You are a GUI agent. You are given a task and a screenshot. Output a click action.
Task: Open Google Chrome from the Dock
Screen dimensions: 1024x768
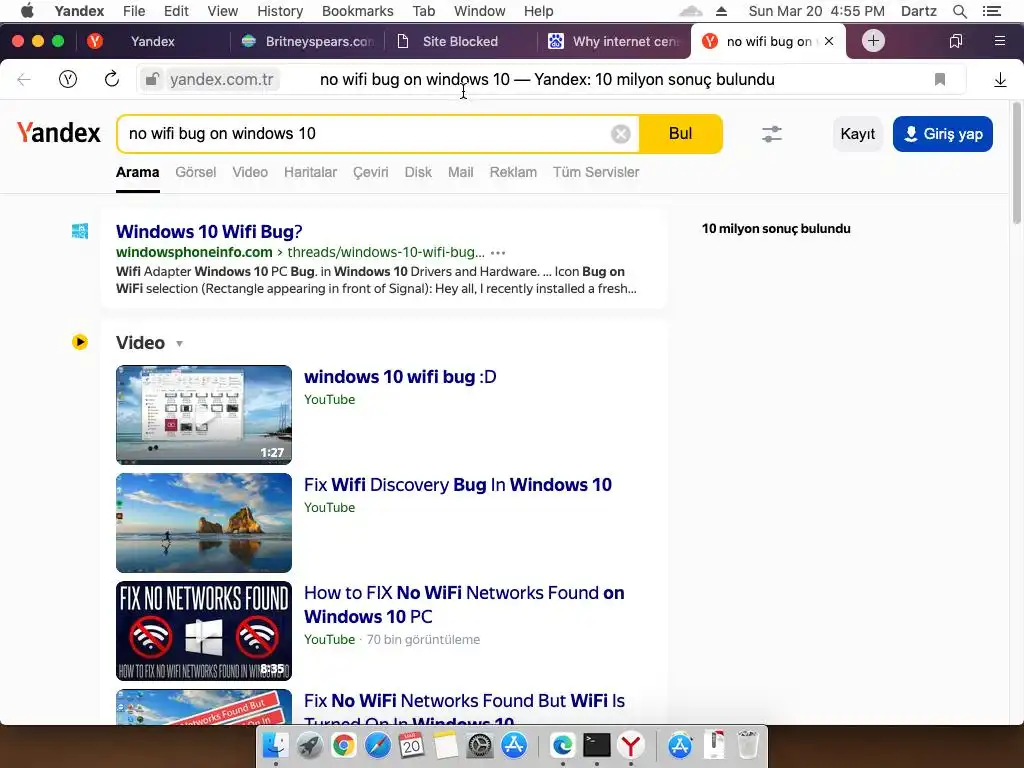pos(344,745)
